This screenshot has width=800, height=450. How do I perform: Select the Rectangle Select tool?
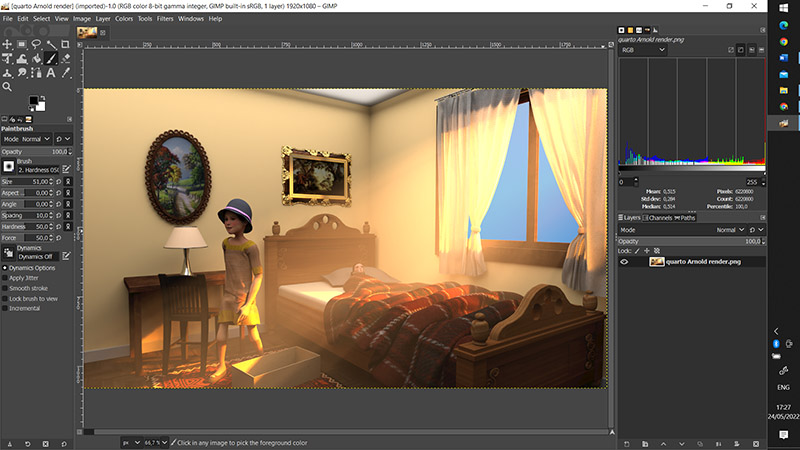[x=22, y=44]
